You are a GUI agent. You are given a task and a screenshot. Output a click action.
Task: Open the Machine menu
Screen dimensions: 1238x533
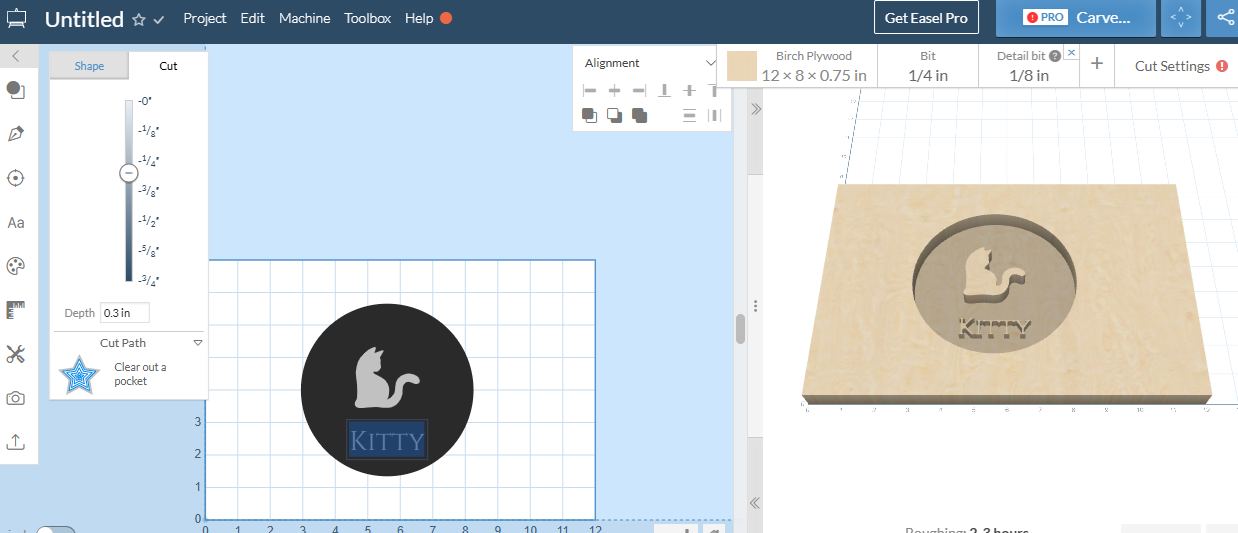point(304,18)
